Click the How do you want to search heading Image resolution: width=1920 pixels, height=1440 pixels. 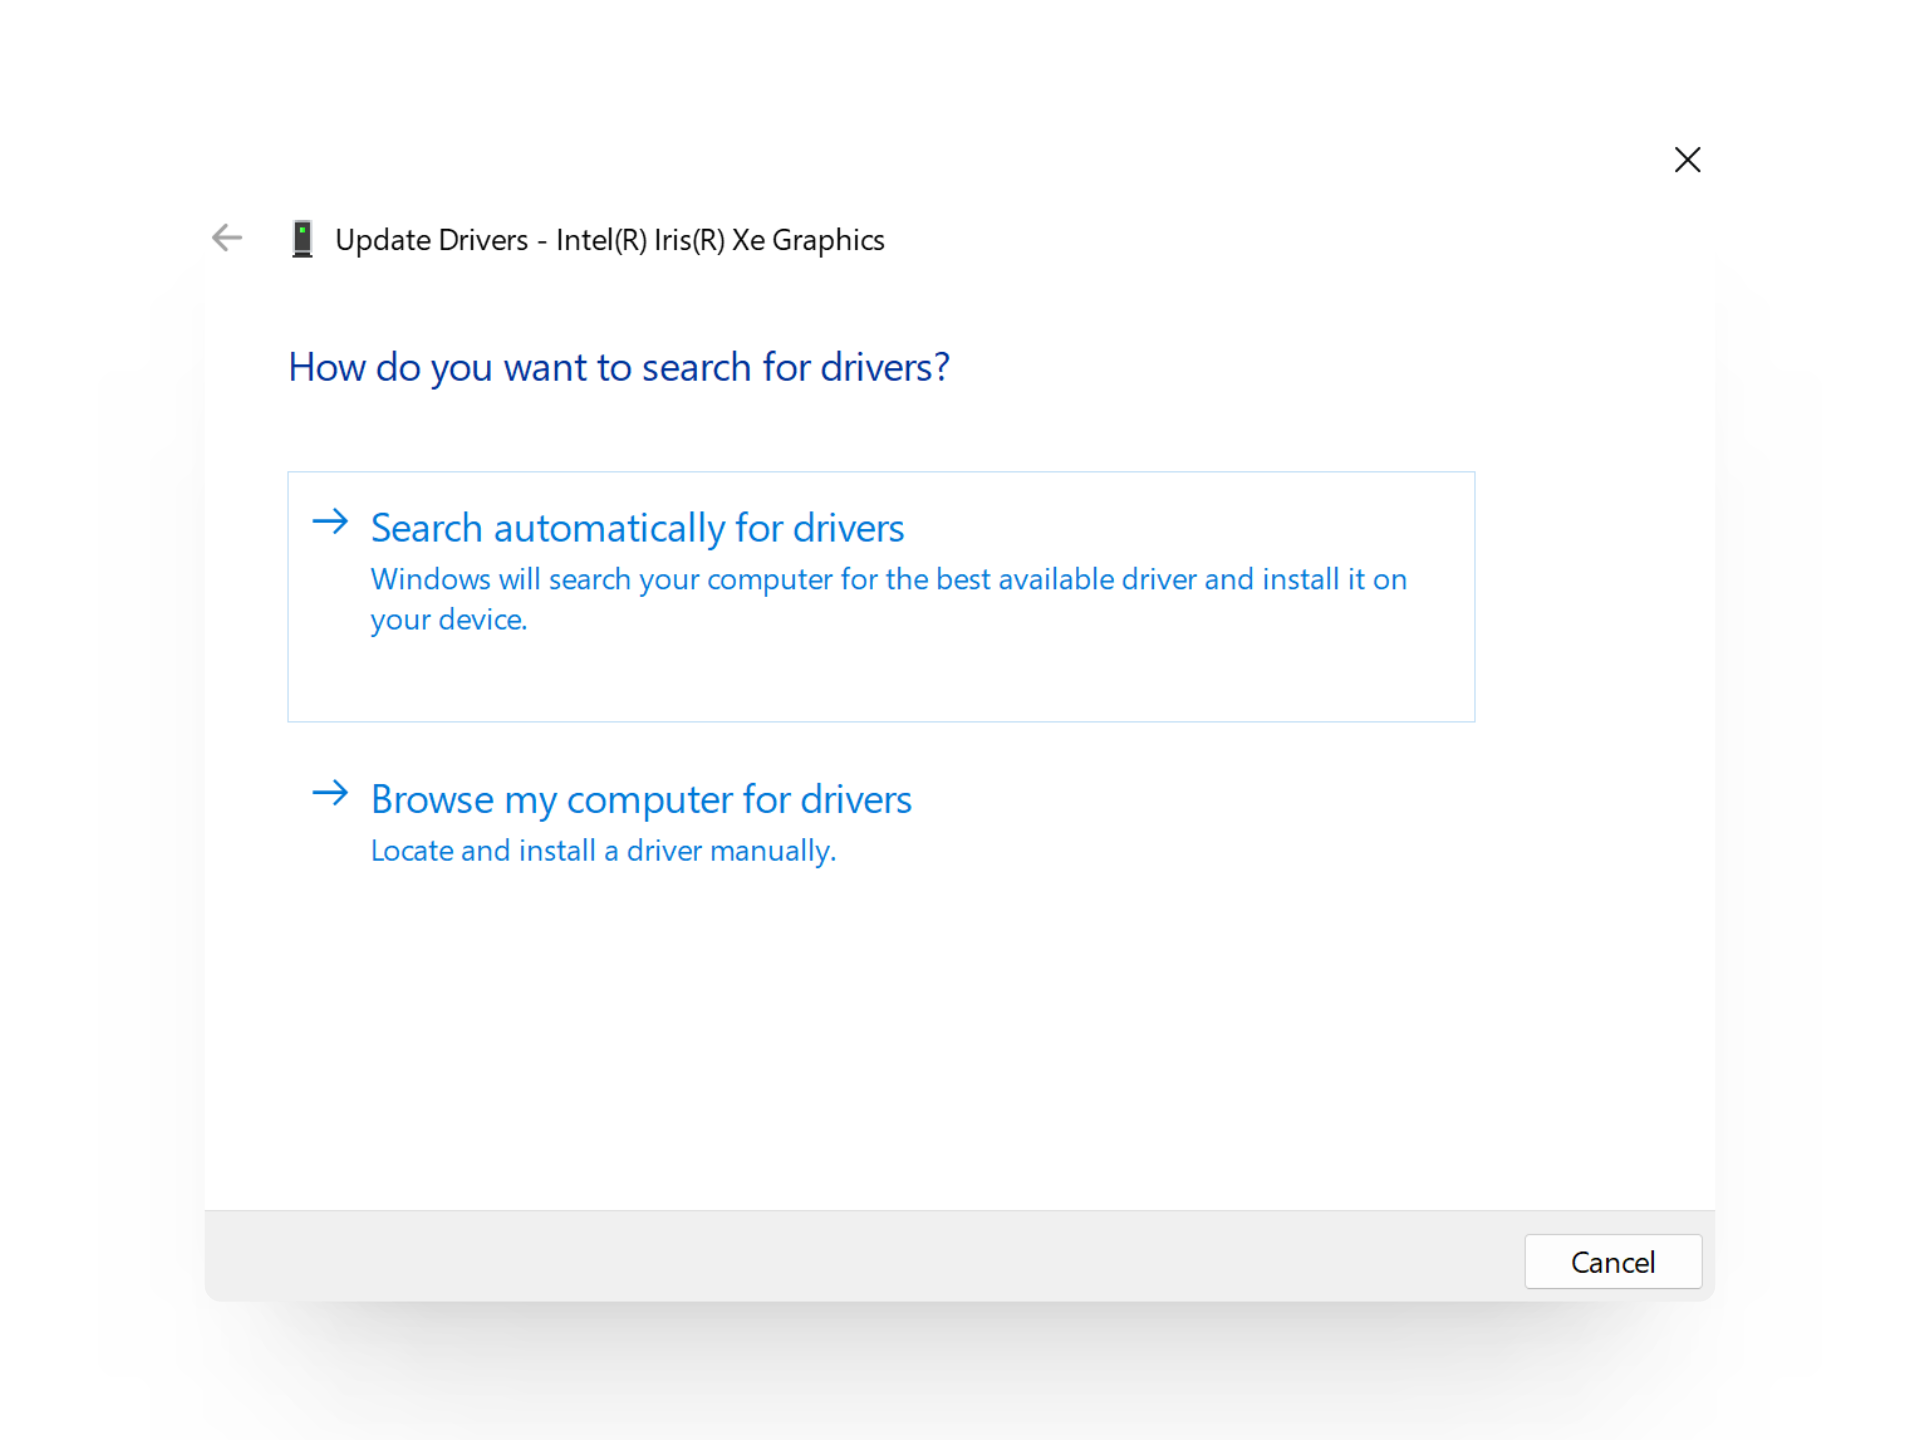point(618,367)
